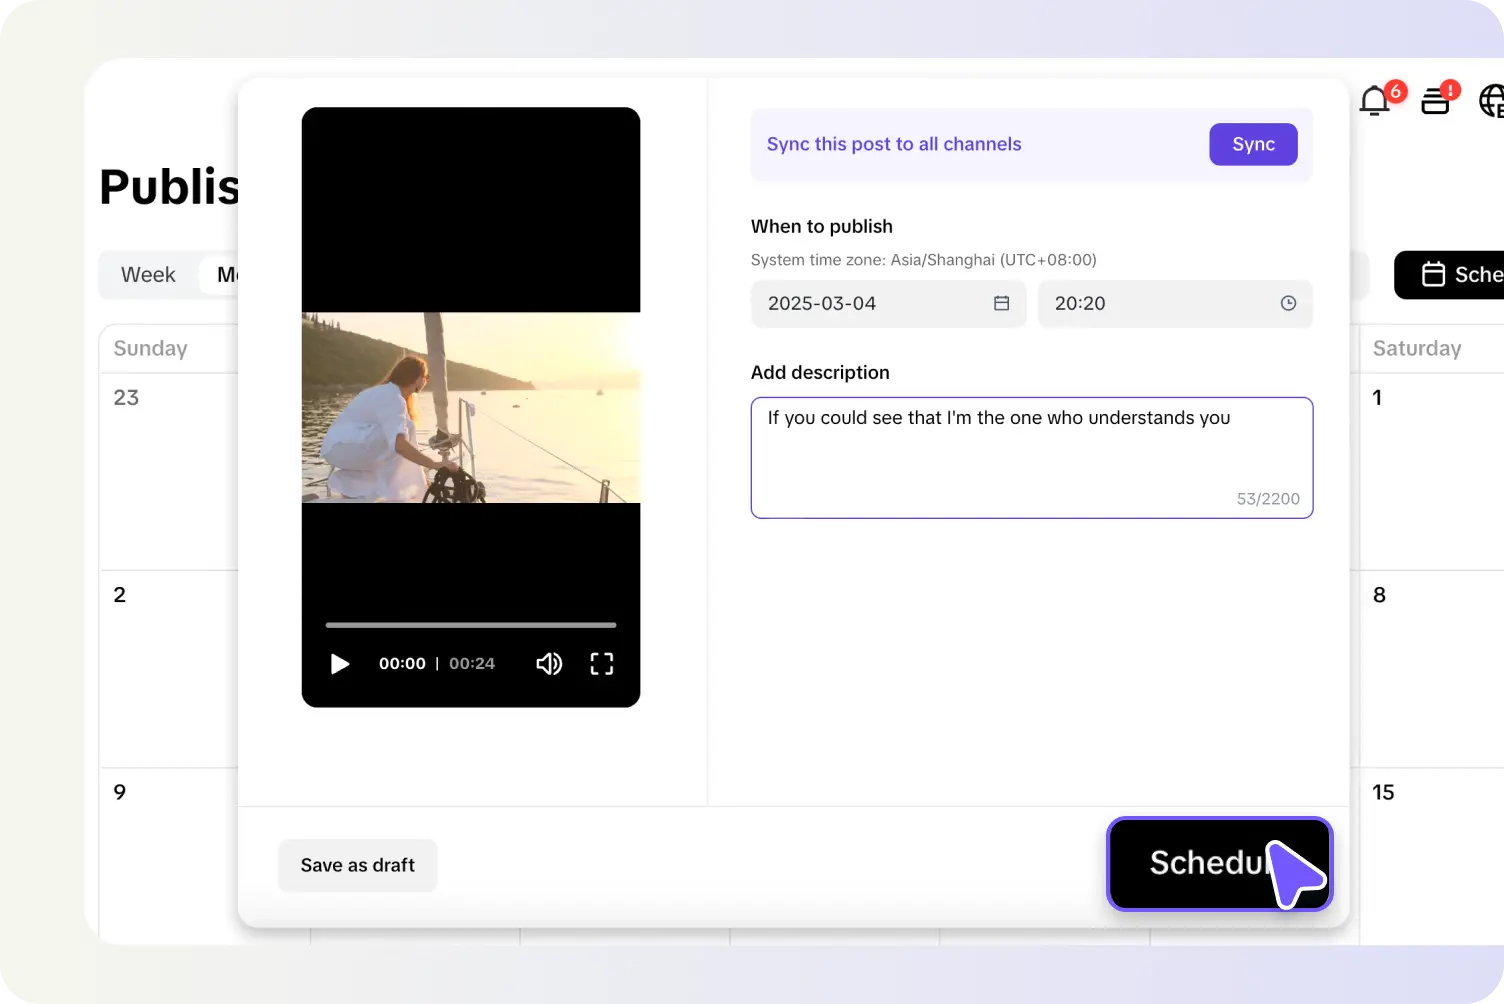The image size is (1504, 1004).
Task: Click the inbox icon with alert badge
Action: pyautogui.click(x=1435, y=101)
